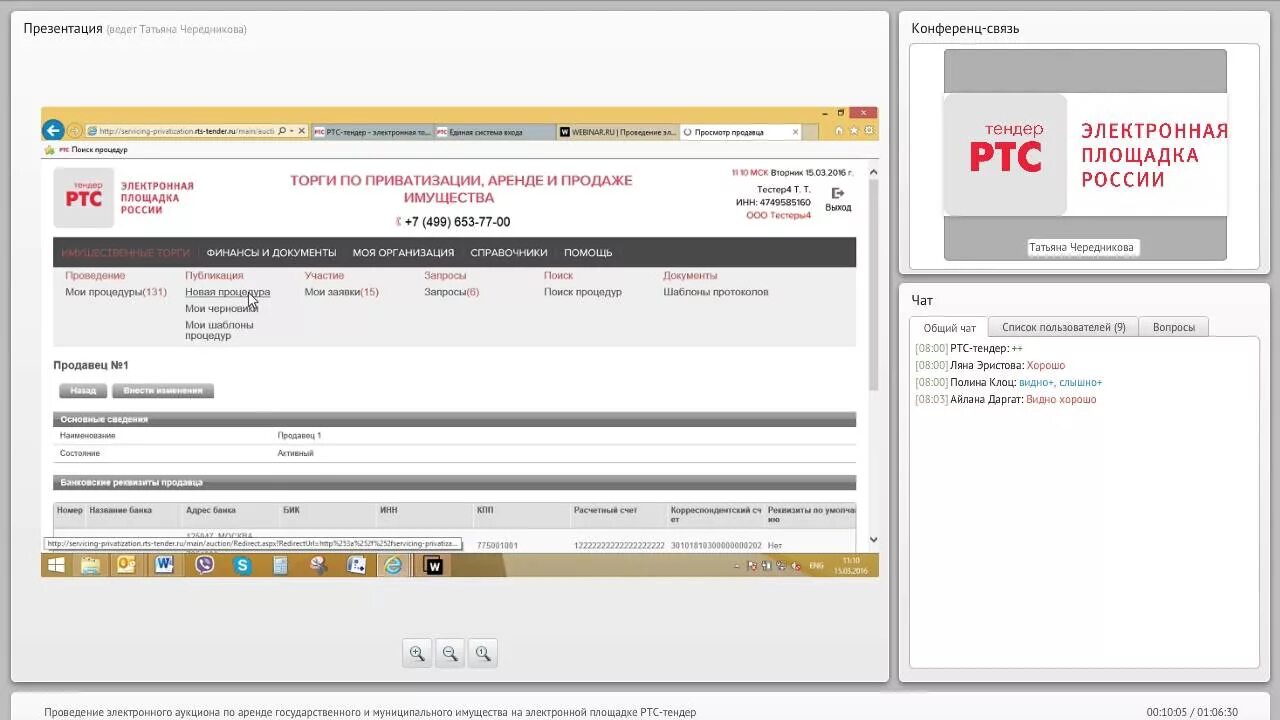Open the Windows Start button

click(56, 565)
